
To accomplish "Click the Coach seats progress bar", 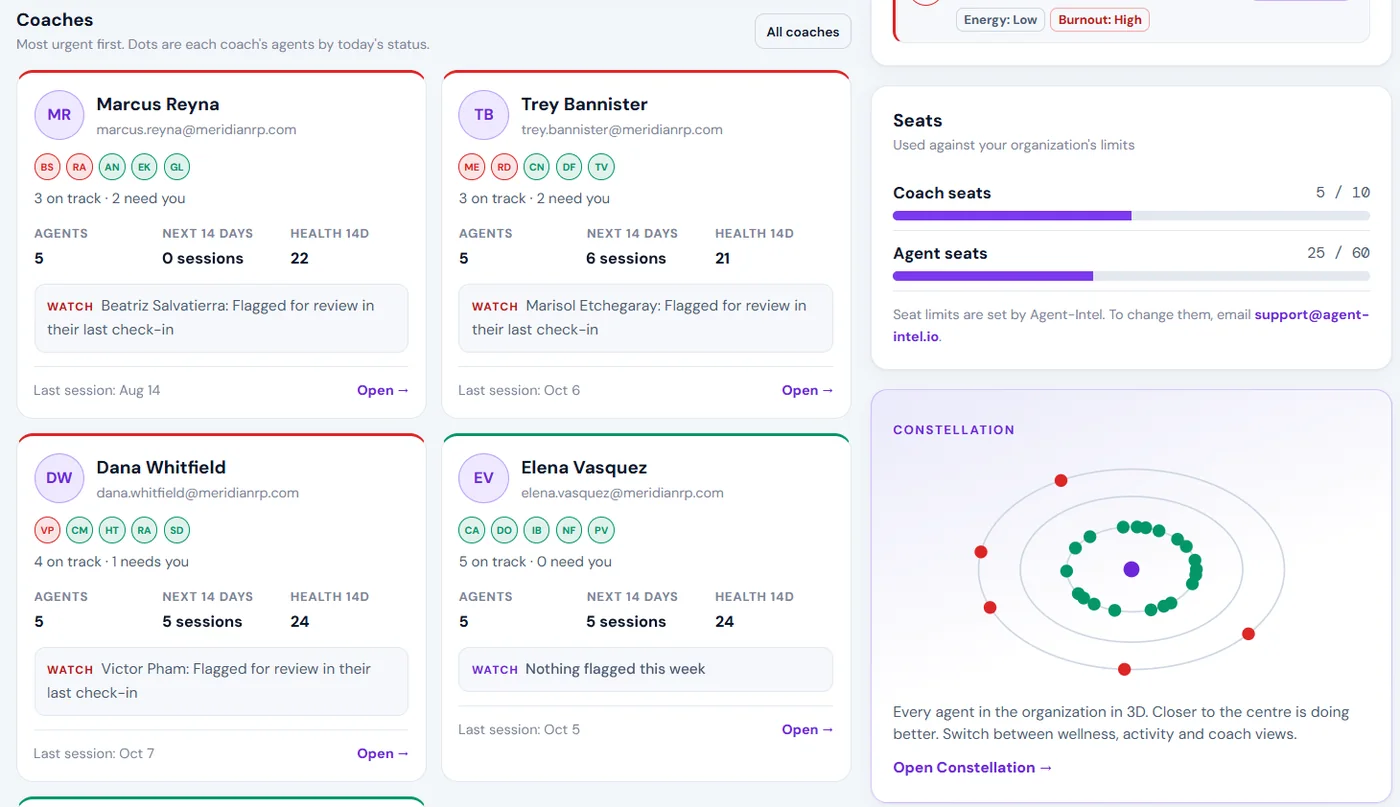I will point(1131,215).
